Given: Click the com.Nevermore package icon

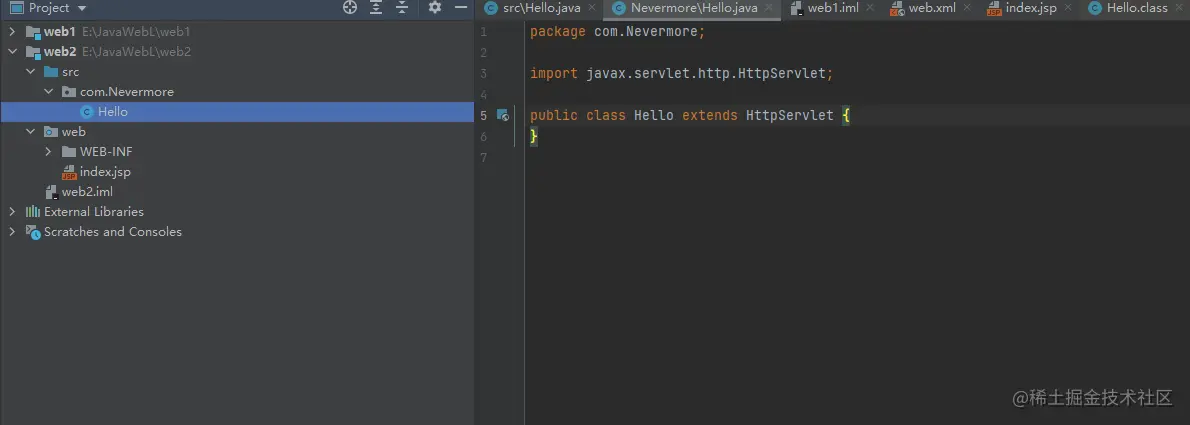Looking at the screenshot, I should (69, 92).
